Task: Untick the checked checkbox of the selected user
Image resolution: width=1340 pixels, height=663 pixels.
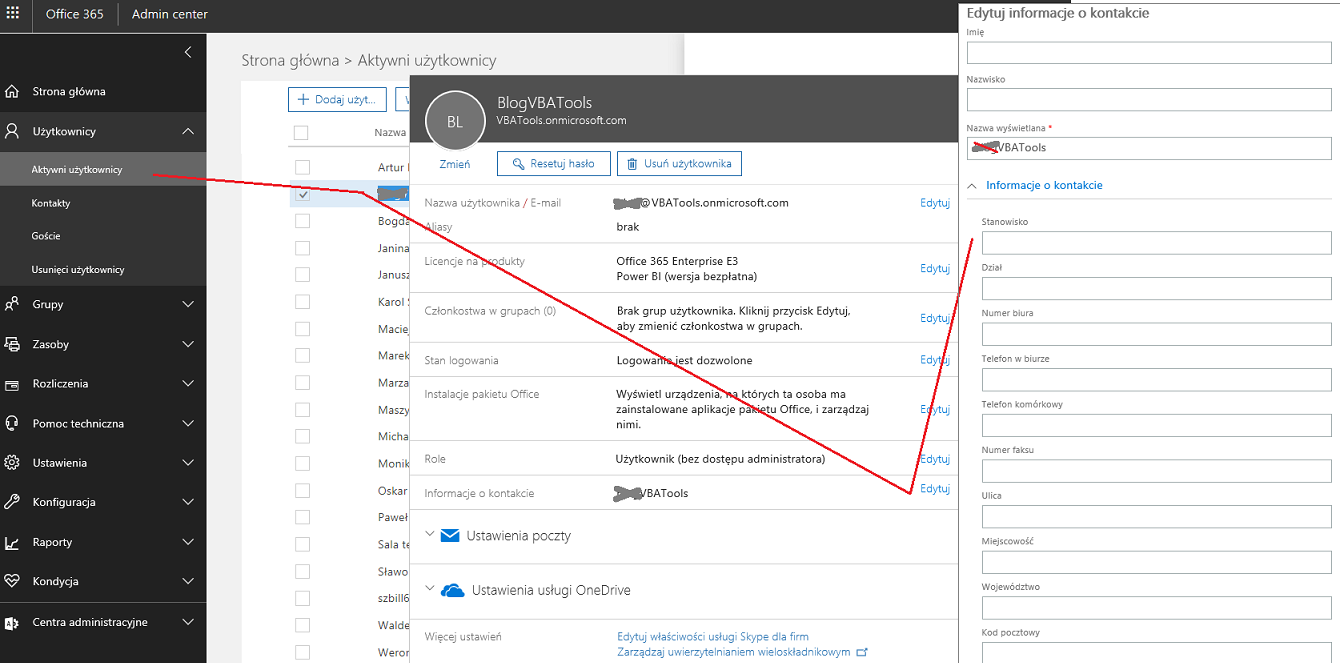Action: click(302, 195)
